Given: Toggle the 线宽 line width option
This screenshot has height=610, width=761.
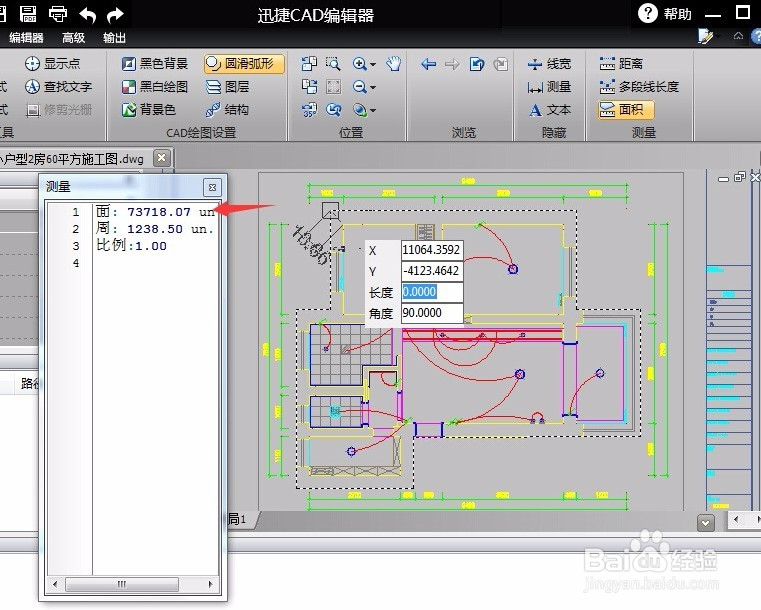Looking at the screenshot, I should point(549,64).
